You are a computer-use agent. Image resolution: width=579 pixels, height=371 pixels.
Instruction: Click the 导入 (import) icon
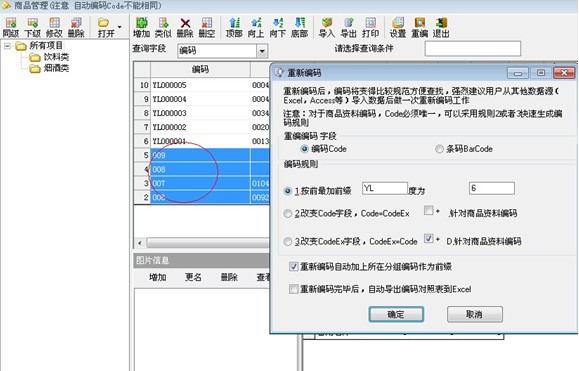coord(327,27)
